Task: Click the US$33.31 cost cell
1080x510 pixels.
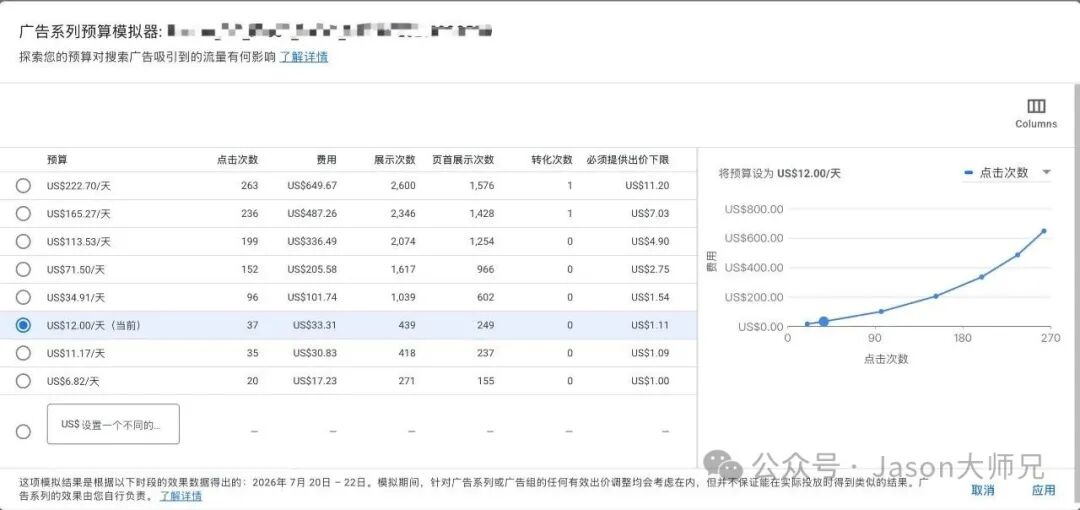Action: 315,325
